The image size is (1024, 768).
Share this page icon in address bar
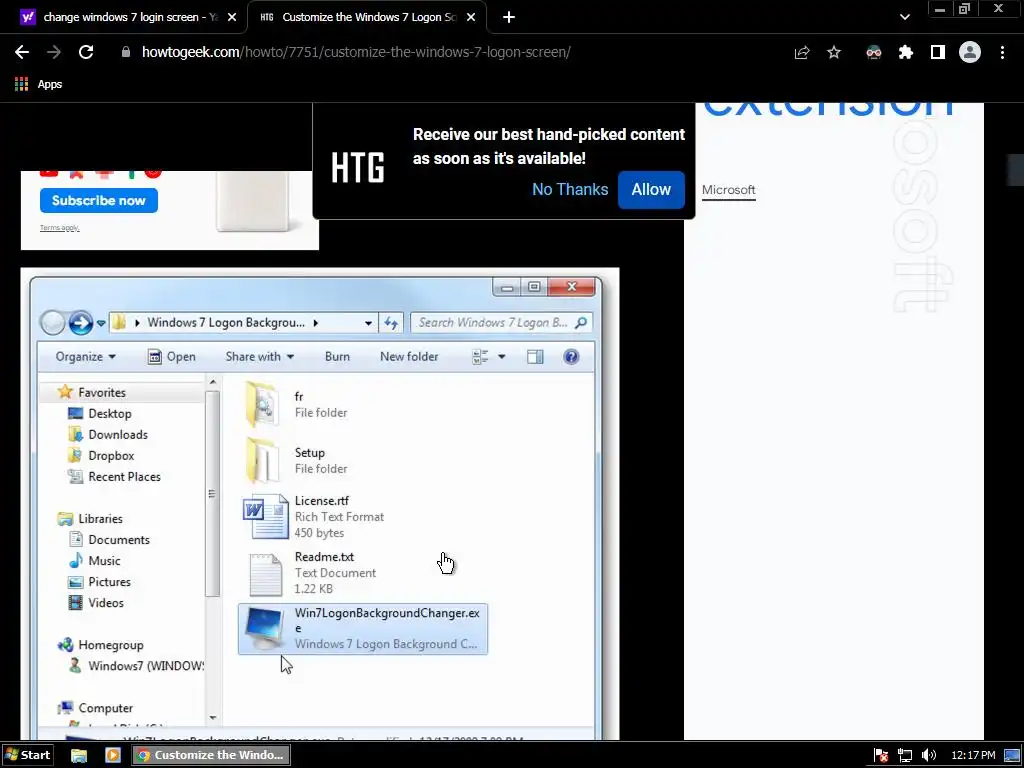point(802,52)
